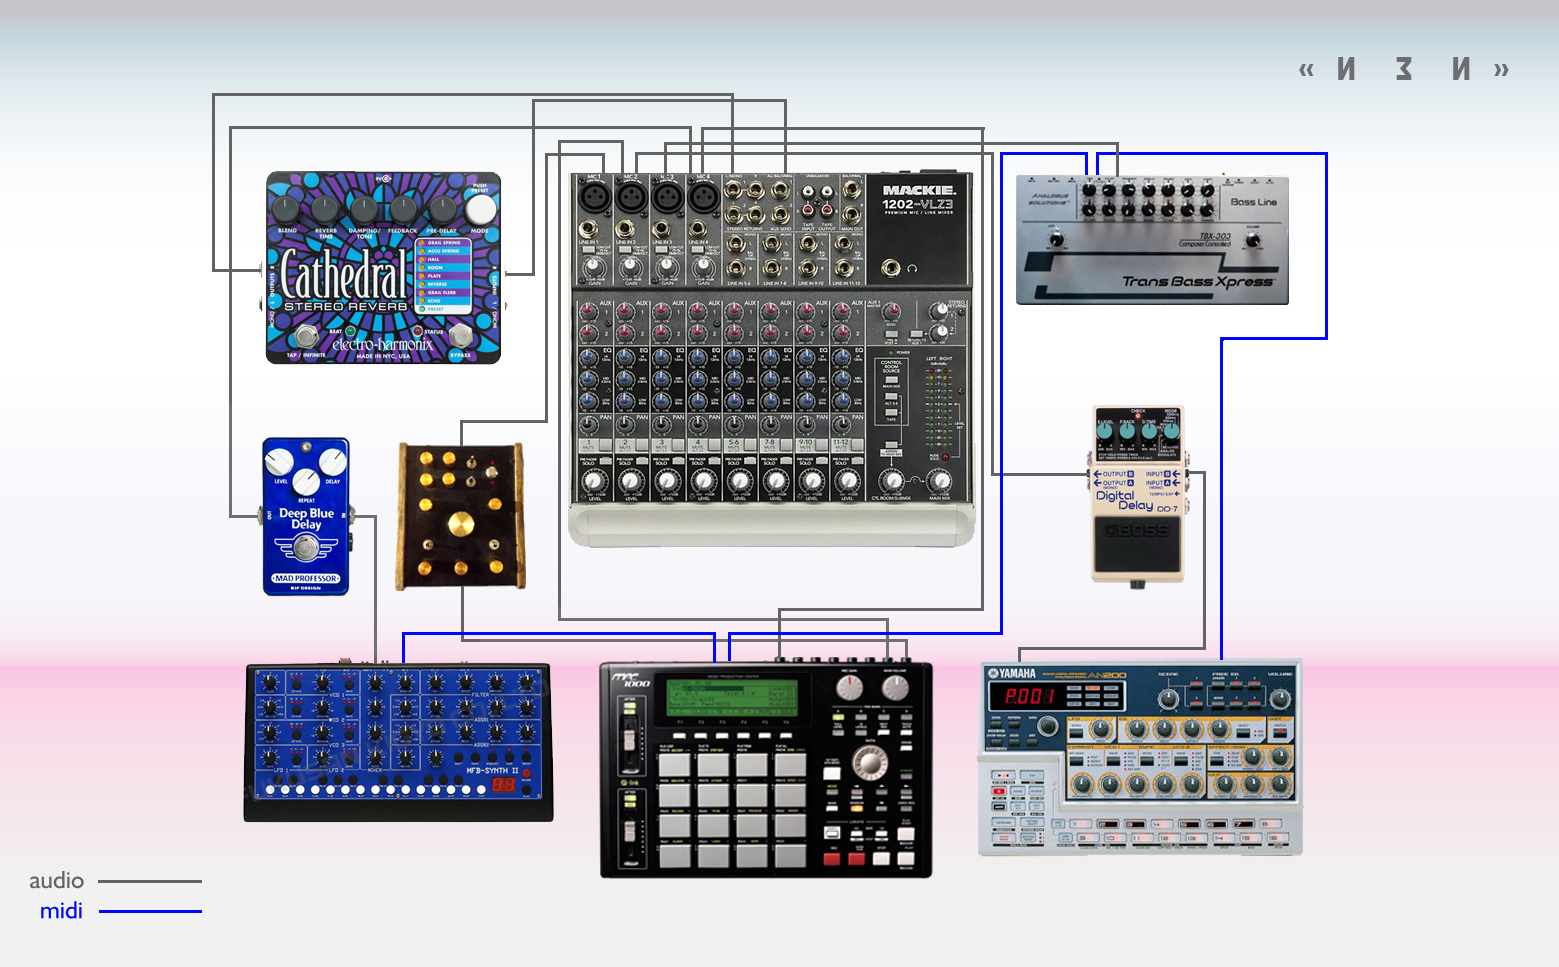The width and height of the screenshot is (1559, 967).
Task: Click the » next arrow at top right
Action: (1501, 70)
